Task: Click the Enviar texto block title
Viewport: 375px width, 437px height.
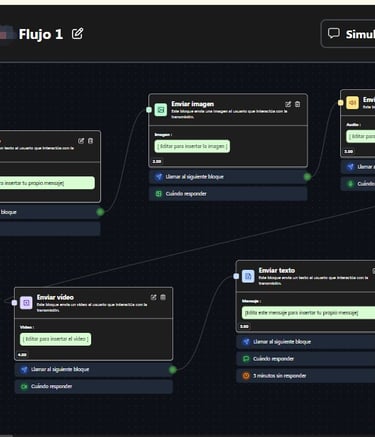Action: [277, 270]
